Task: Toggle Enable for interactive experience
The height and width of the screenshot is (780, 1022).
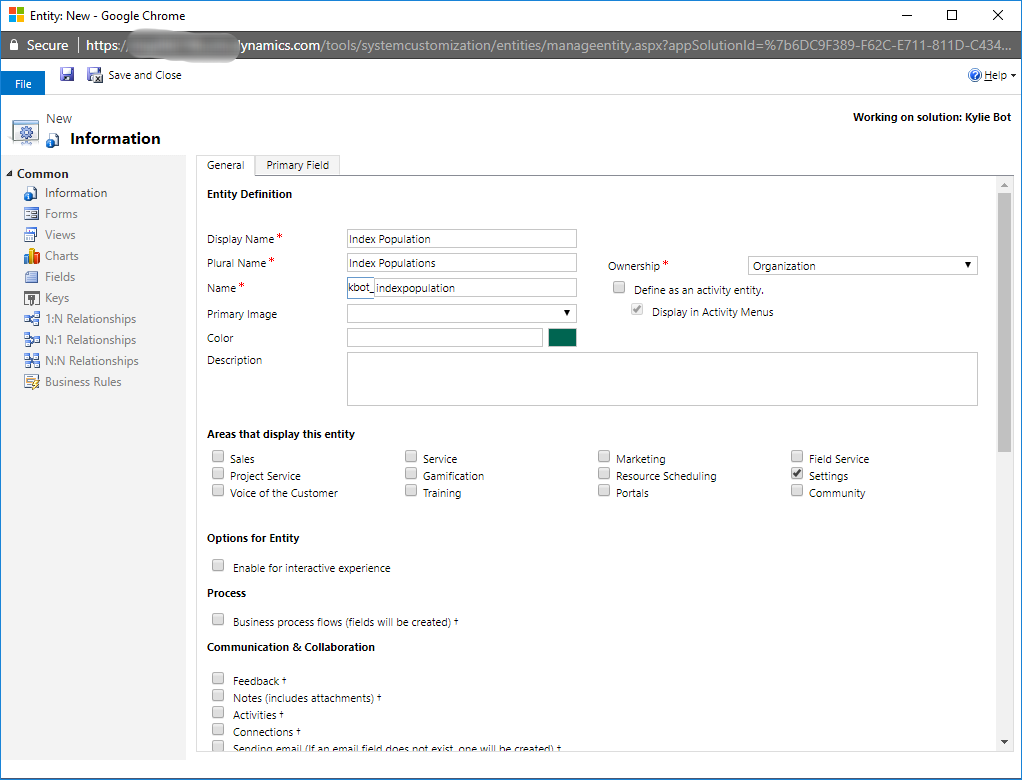Action: (218, 566)
